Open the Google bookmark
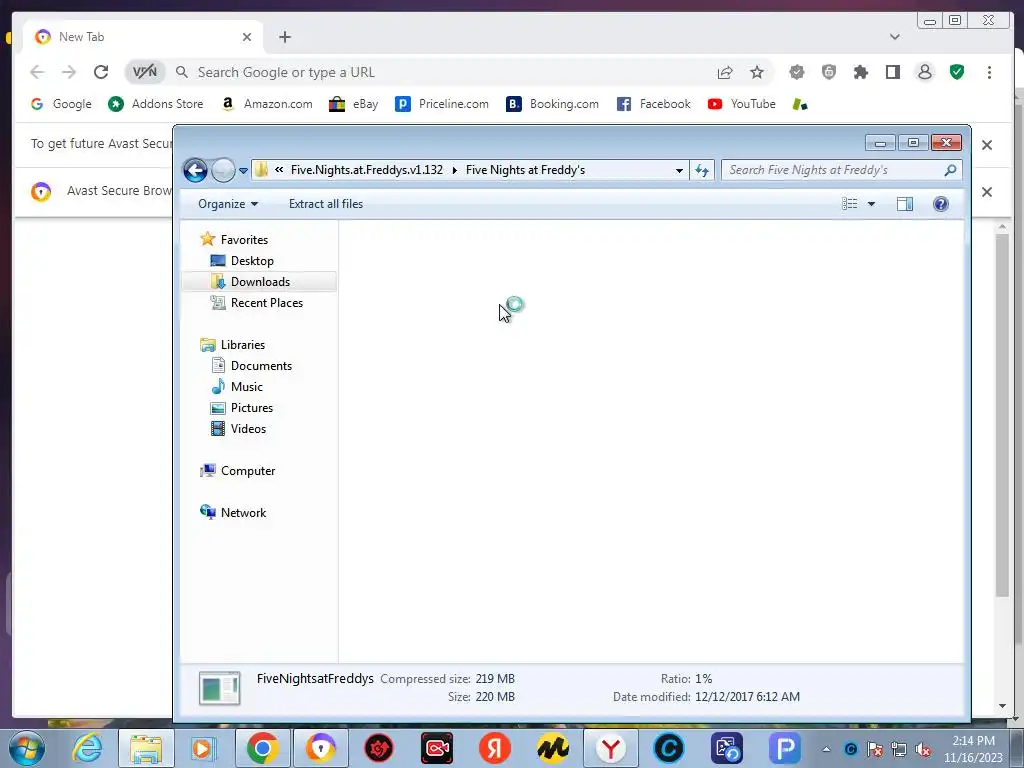 [61, 104]
